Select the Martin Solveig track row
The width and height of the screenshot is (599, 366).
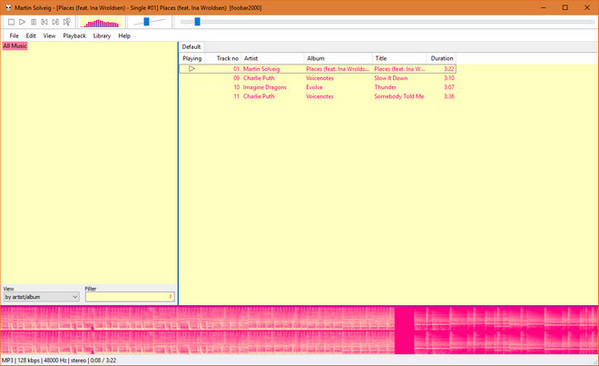coord(317,69)
